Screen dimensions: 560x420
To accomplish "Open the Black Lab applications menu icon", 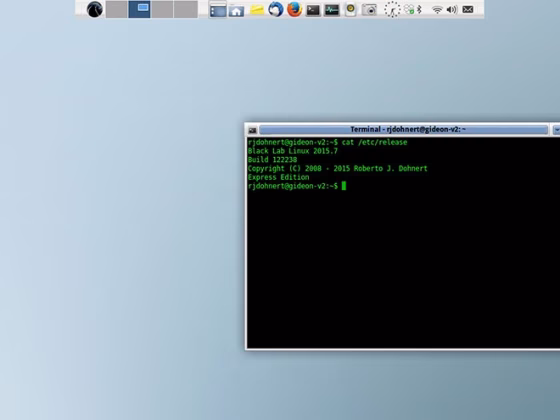I will pos(95,9).
